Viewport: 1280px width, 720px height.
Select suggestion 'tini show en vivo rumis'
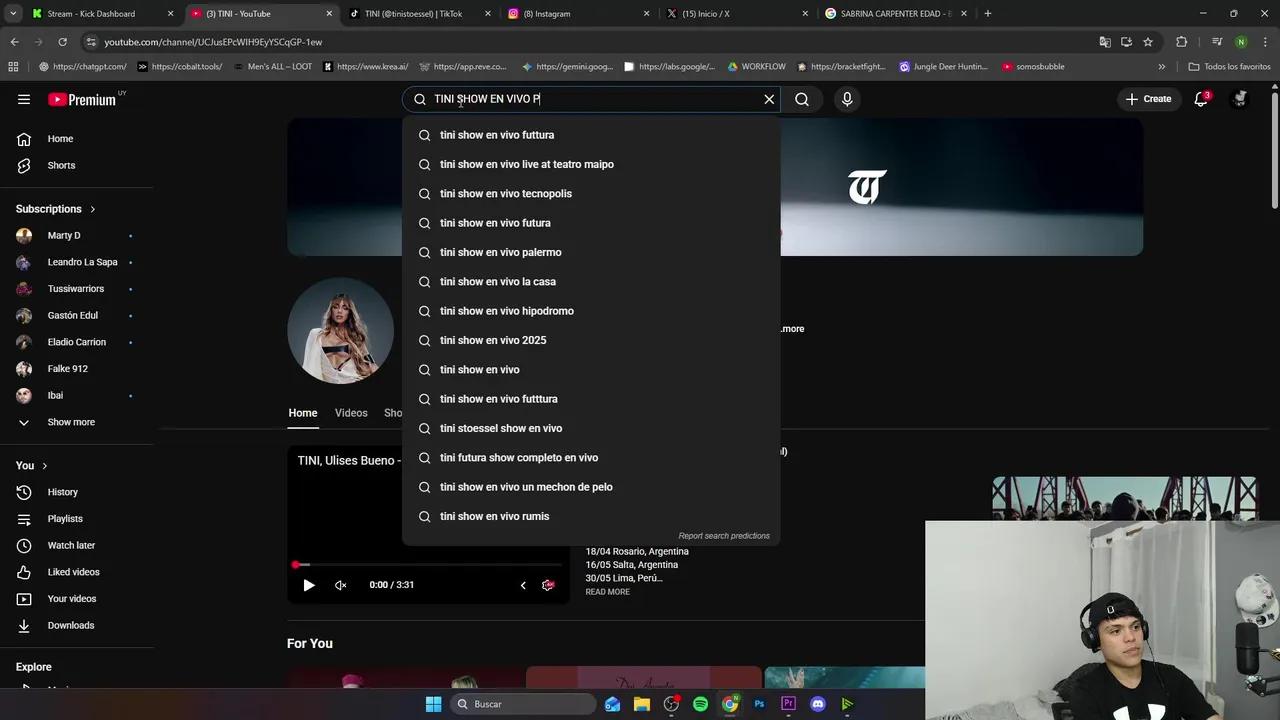tap(591, 516)
